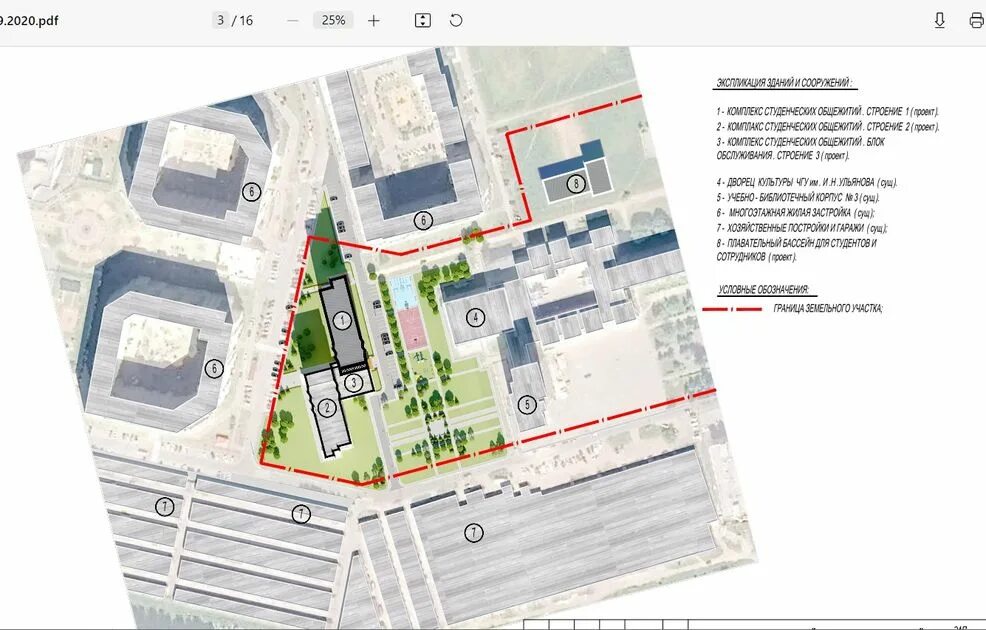Print the PDF document
This screenshot has width=986, height=630.
(x=977, y=20)
